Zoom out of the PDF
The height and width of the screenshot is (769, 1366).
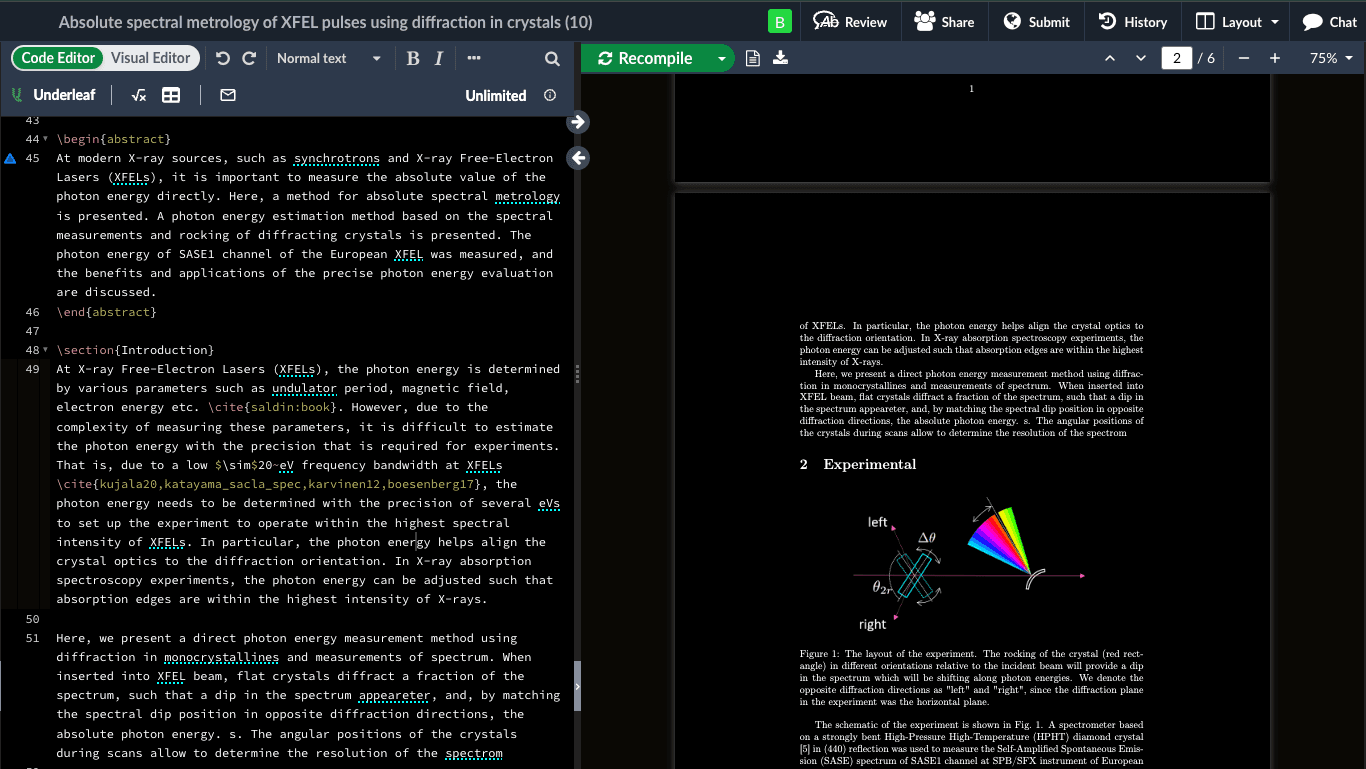(1243, 58)
